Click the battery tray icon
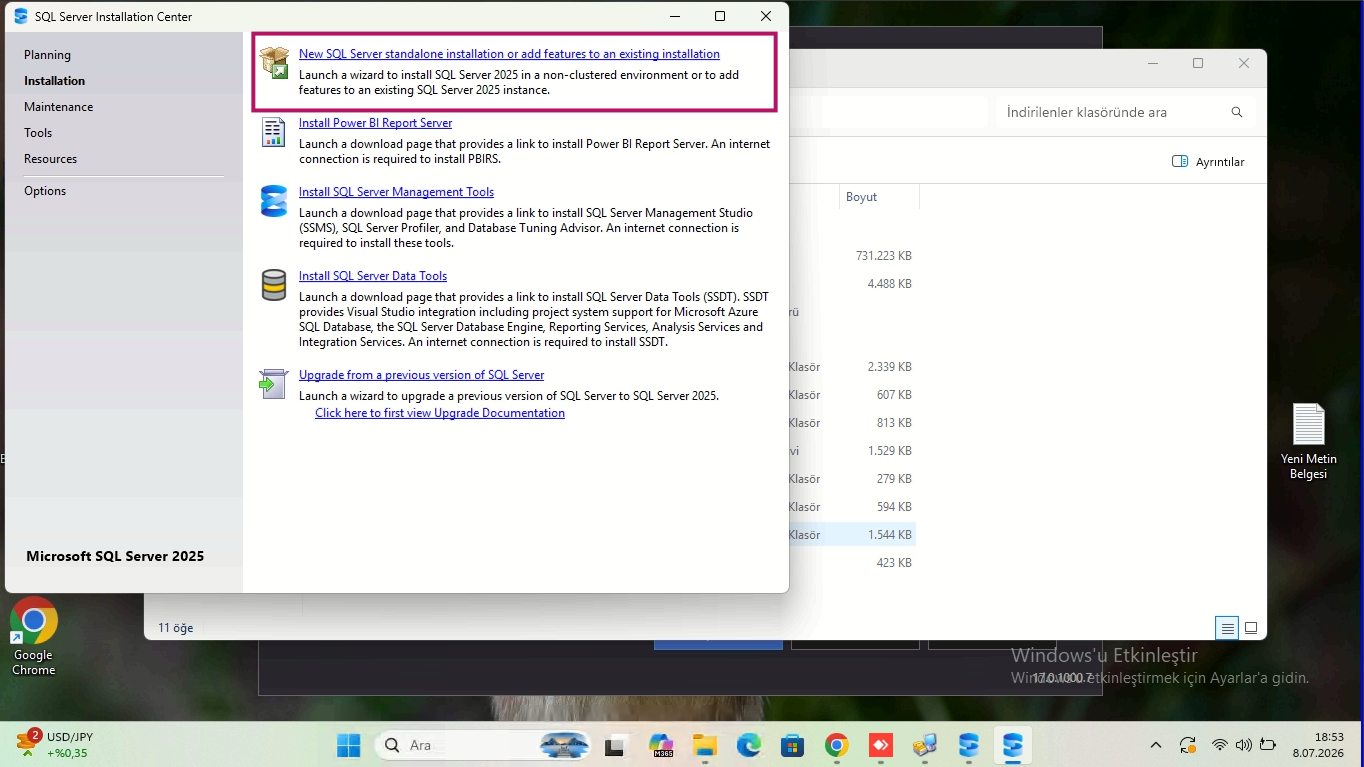This screenshot has width=1364, height=767. [1268, 745]
